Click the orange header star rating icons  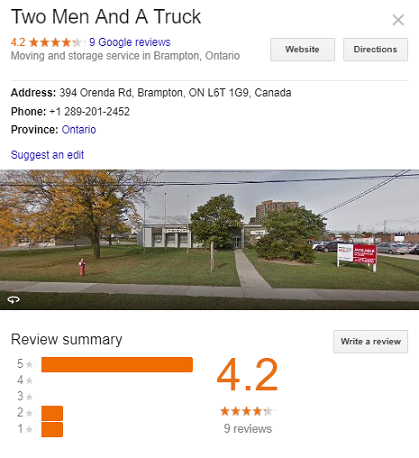55,42
